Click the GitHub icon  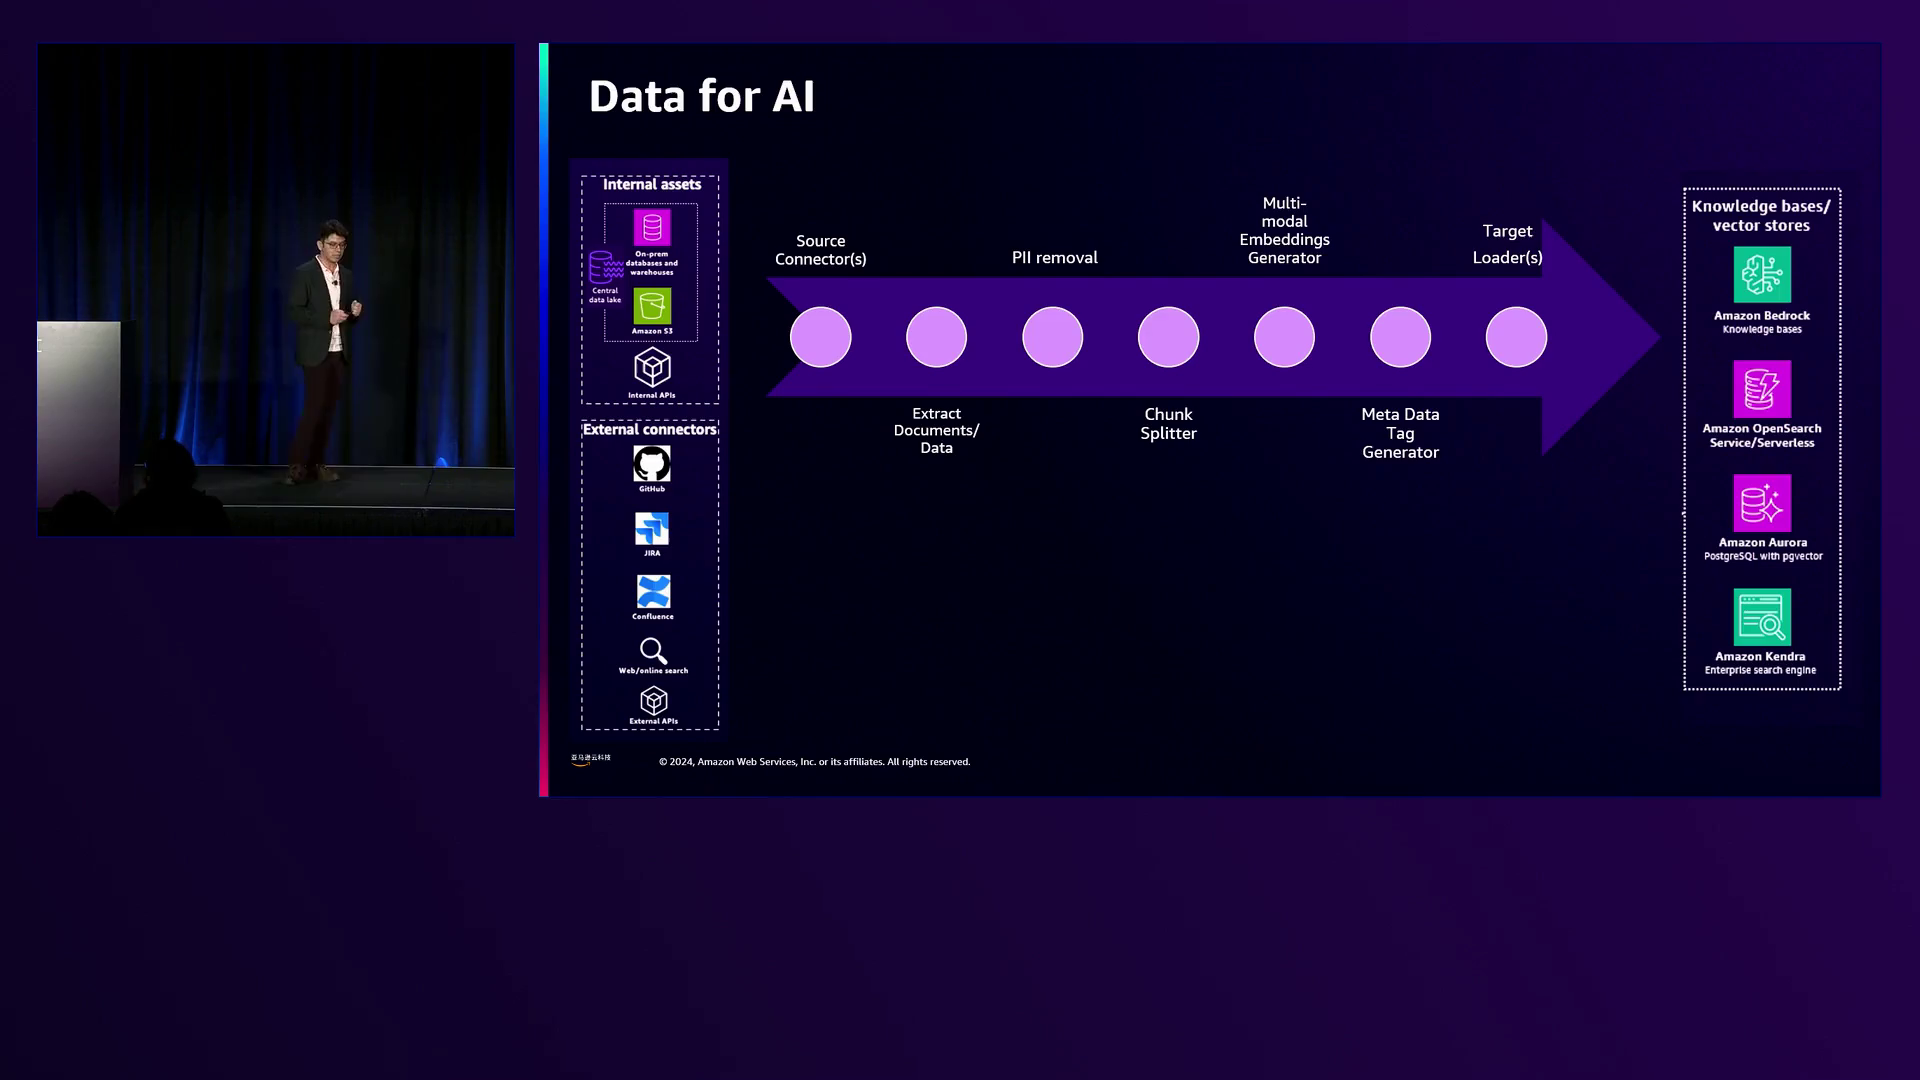pyautogui.click(x=651, y=464)
